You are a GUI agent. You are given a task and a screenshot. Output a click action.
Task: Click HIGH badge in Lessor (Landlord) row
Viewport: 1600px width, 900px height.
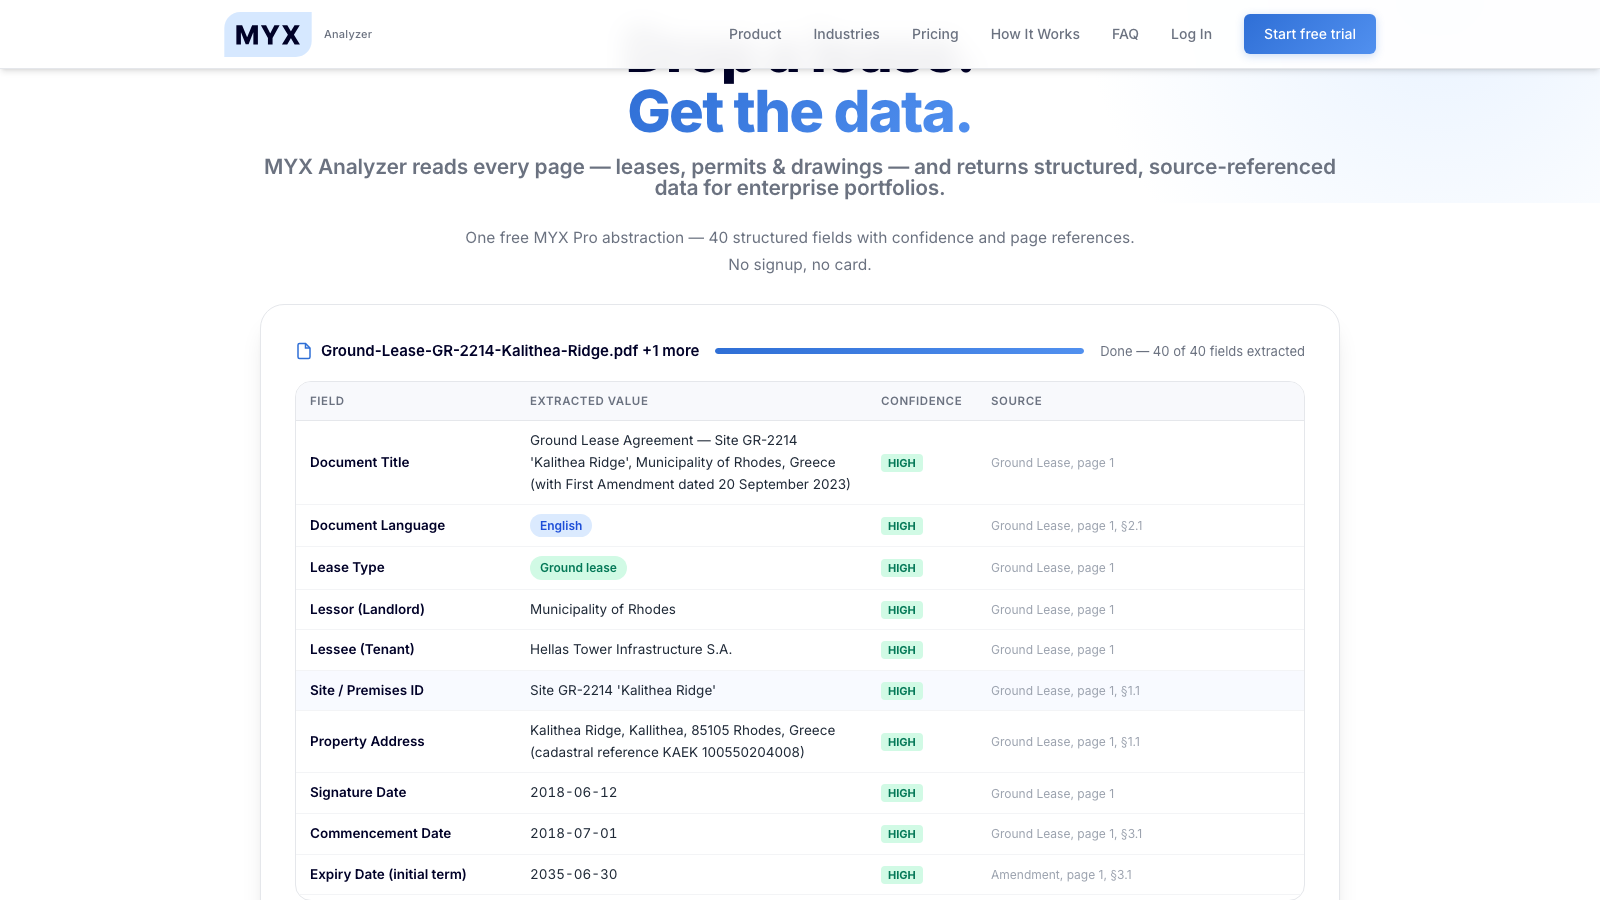[x=902, y=610]
